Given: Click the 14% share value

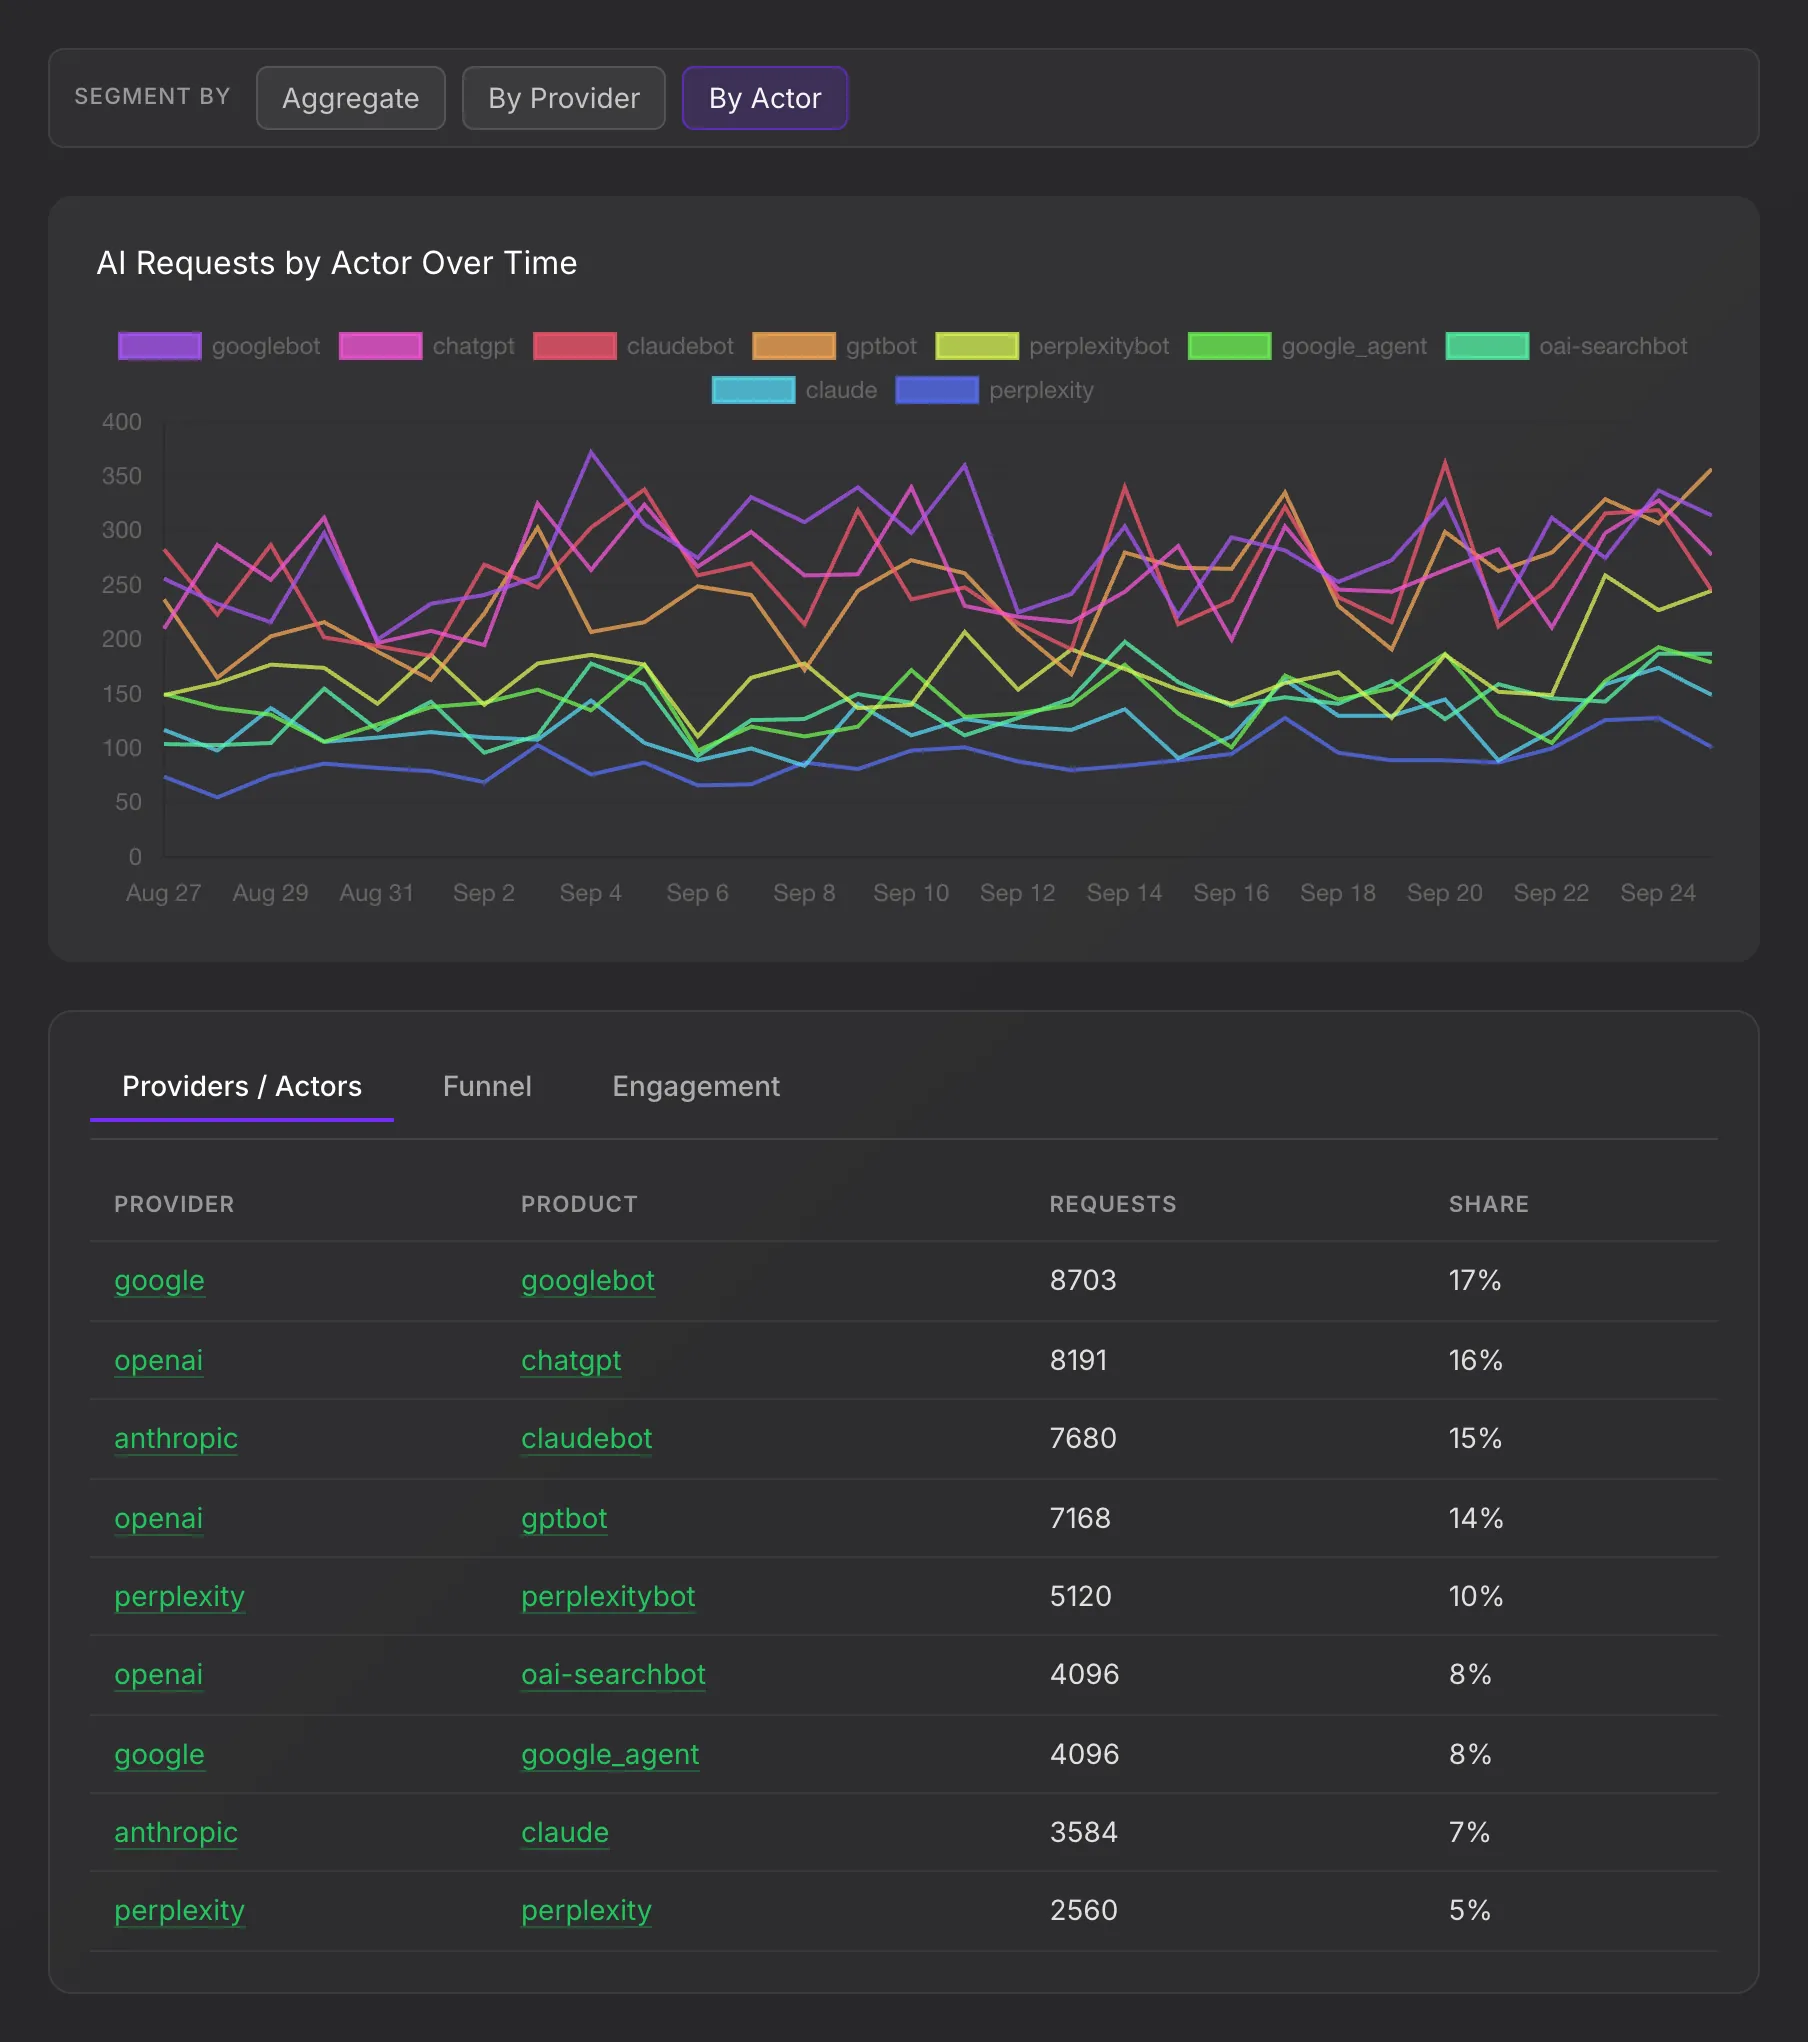Looking at the screenshot, I should 1476,1519.
